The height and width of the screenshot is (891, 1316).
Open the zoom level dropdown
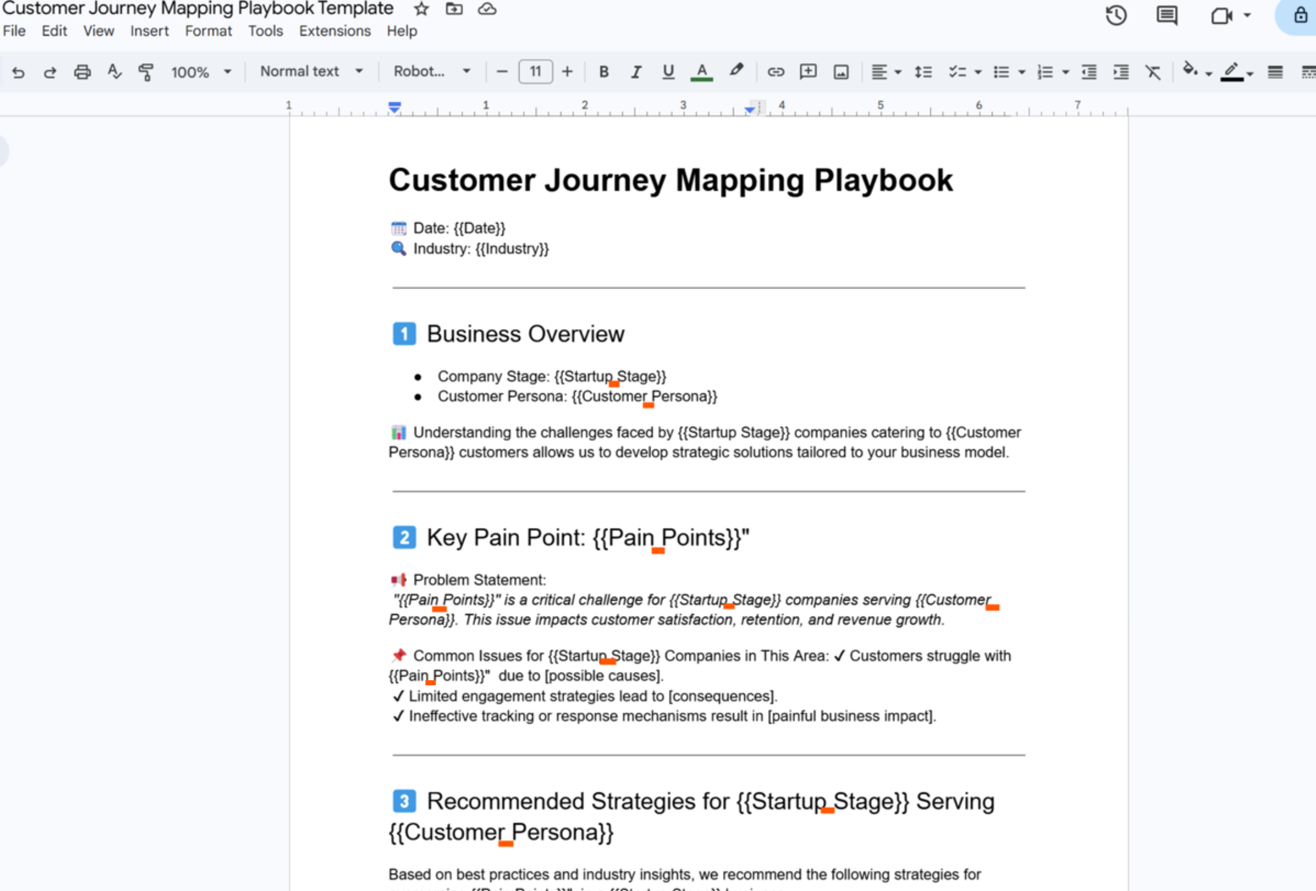[x=201, y=72]
